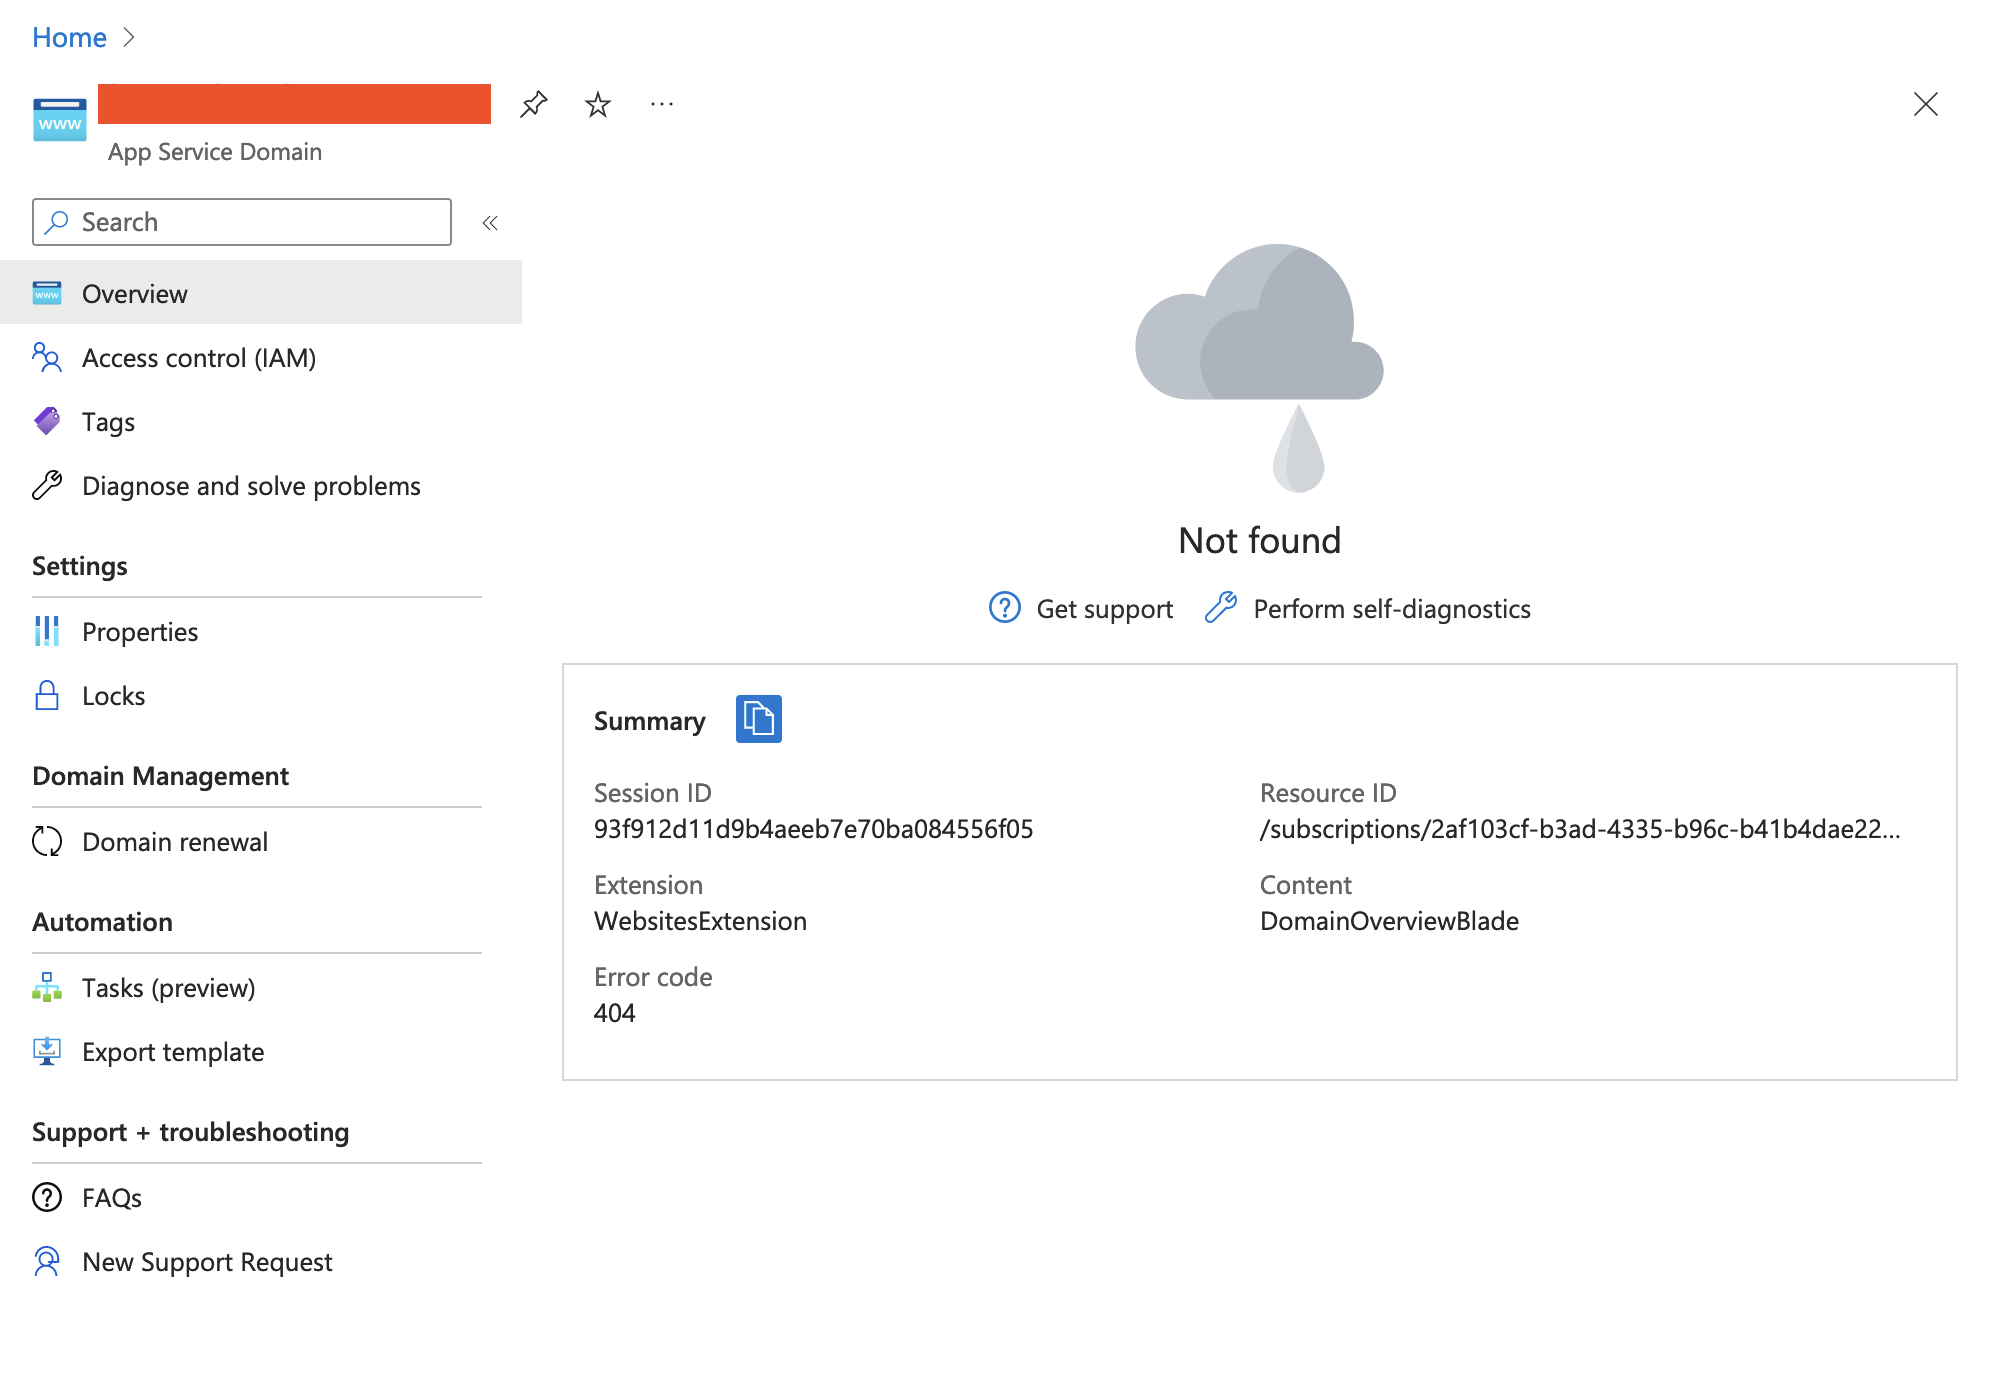
Task: Click the Properties bars icon
Action: [47, 631]
